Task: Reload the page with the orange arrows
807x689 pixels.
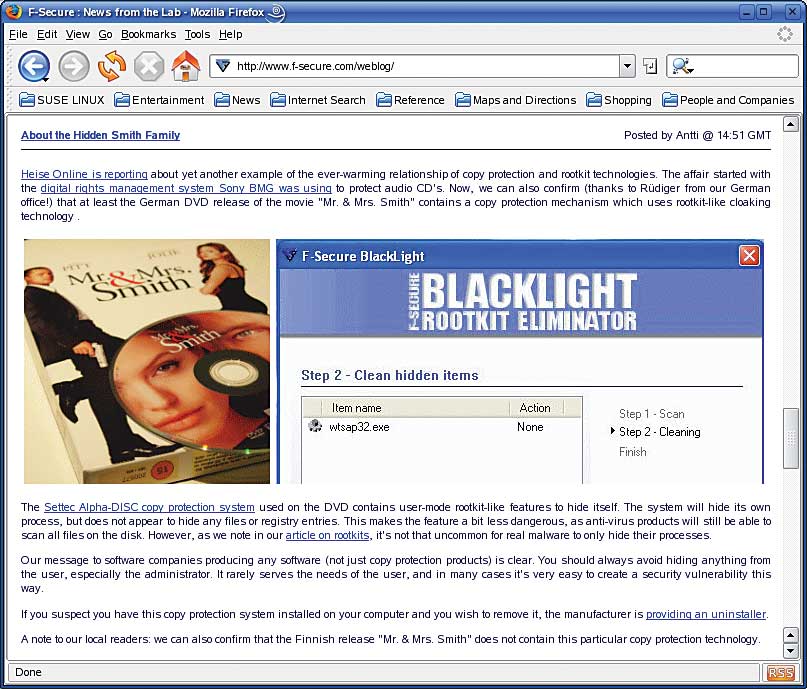Action: [x=112, y=66]
